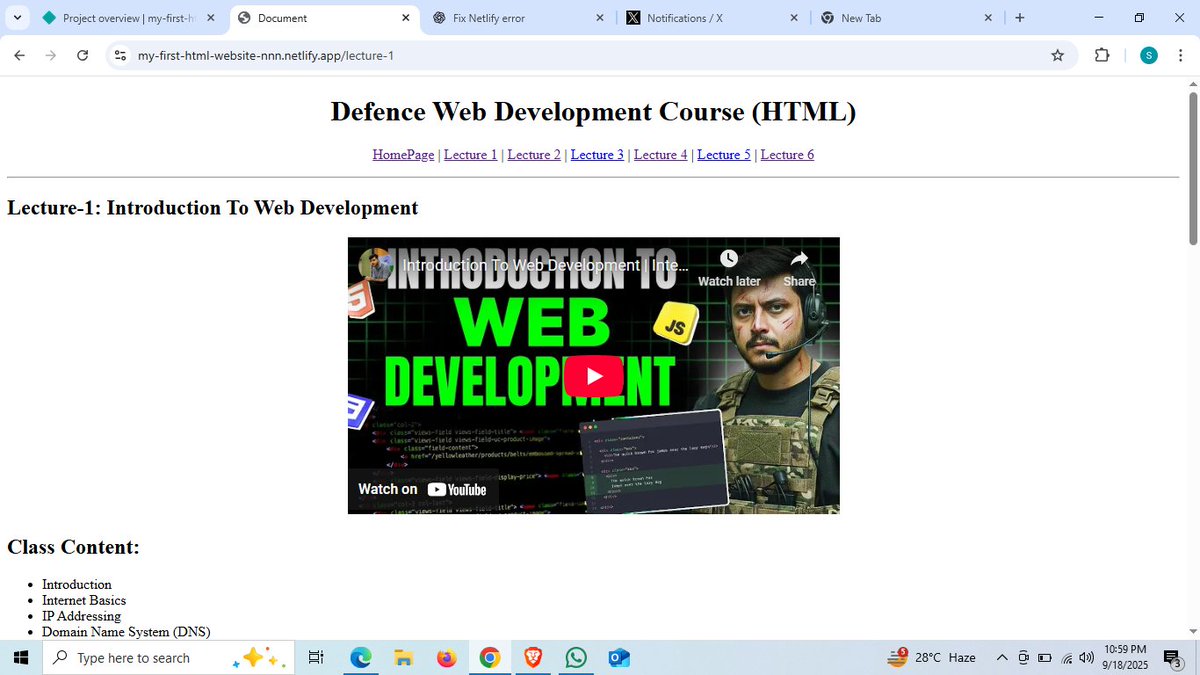Click the Chrome taskbar icon
The image size is (1200, 675).
tap(489, 657)
